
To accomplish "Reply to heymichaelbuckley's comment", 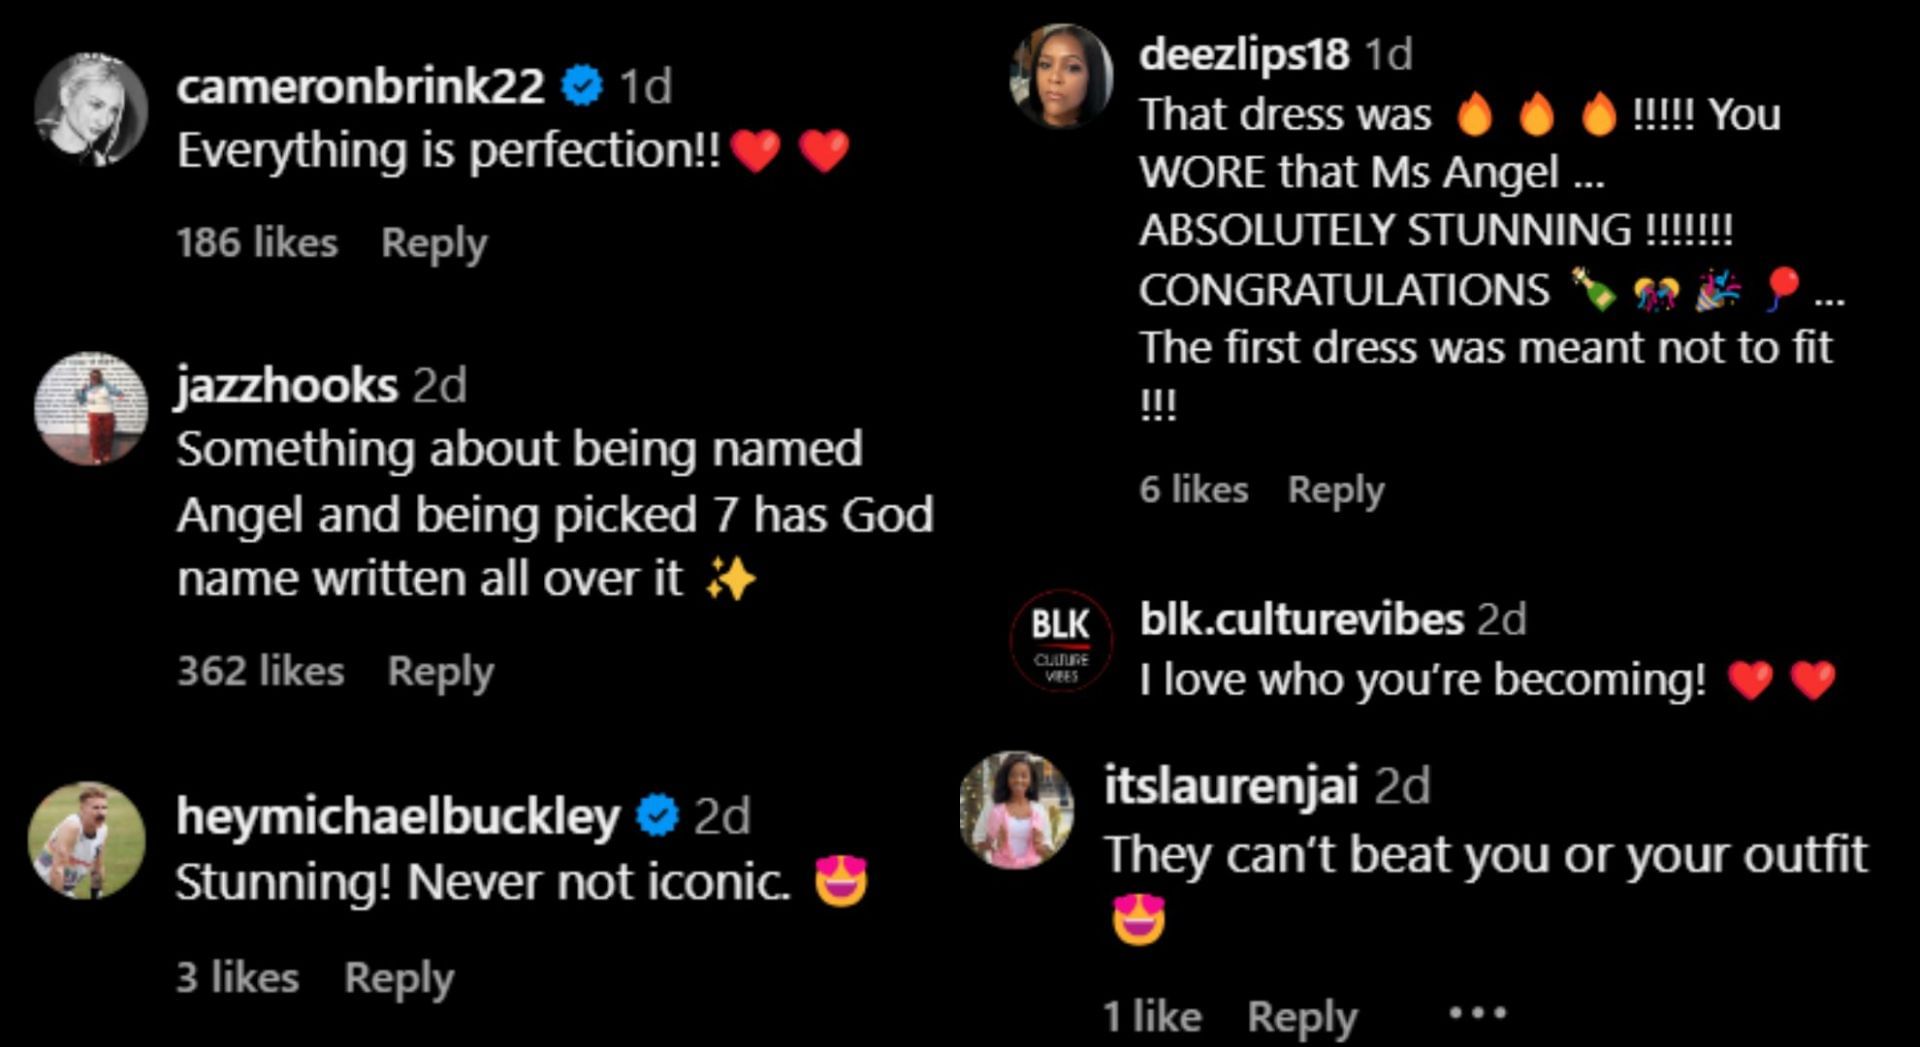I will 398,977.
